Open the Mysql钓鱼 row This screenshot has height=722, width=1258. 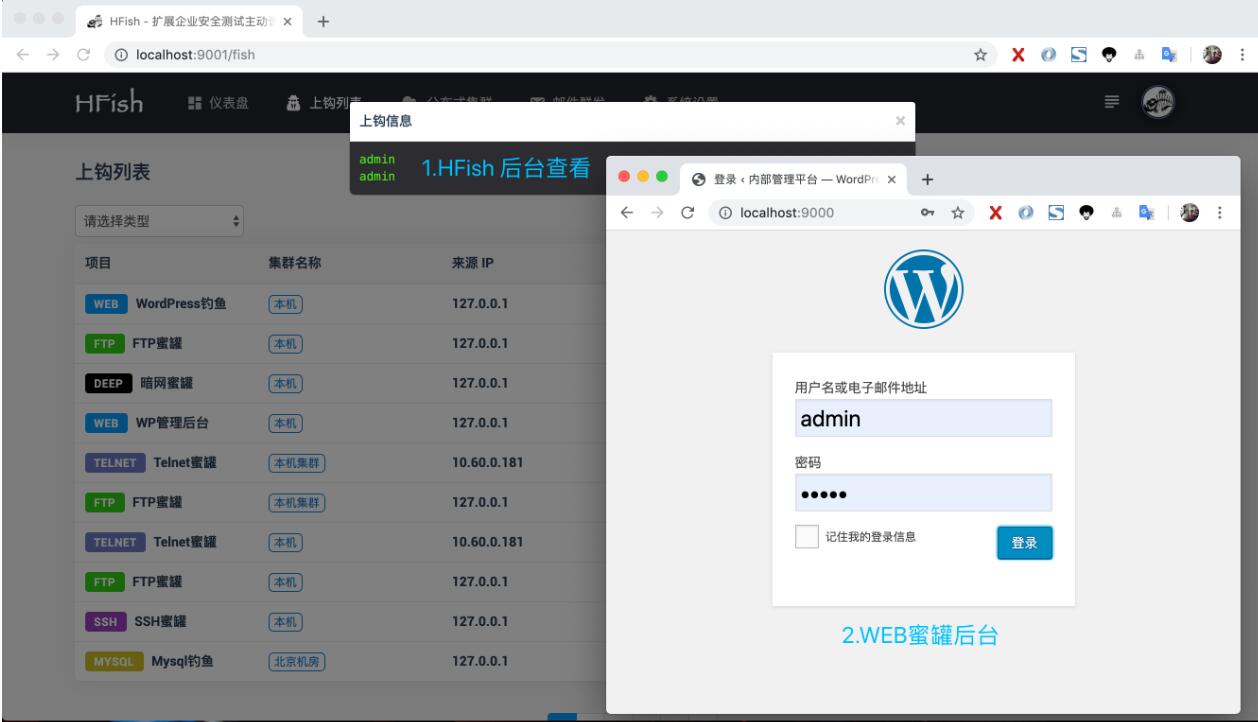pyautogui.click(x=340, y=660)
